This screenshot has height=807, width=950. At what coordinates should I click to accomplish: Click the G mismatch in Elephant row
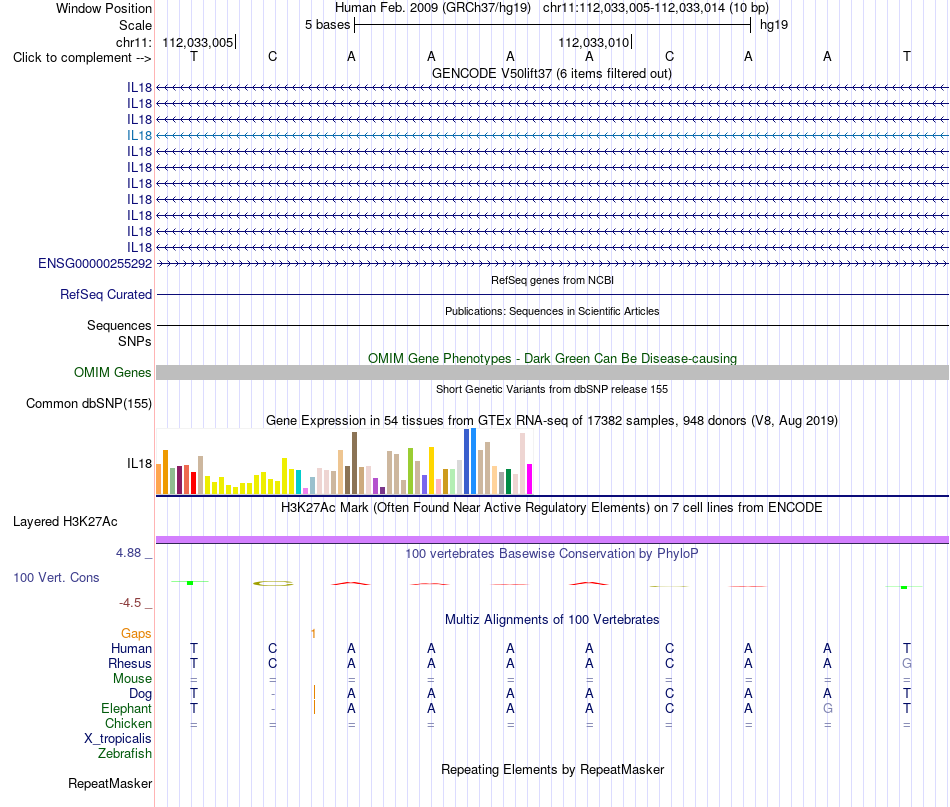tap(828, 708)
